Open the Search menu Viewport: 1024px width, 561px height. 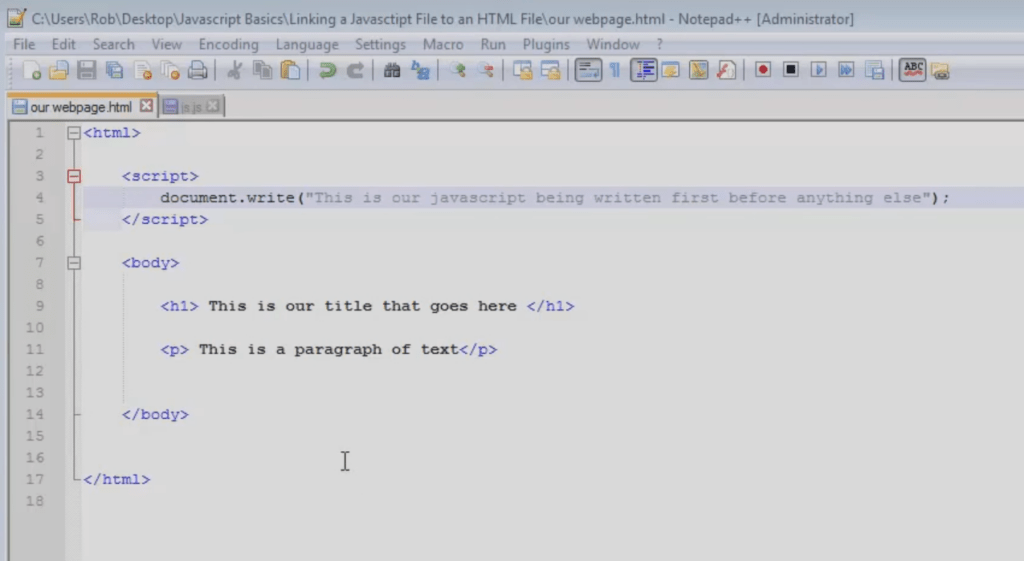(x=114, y=44)
